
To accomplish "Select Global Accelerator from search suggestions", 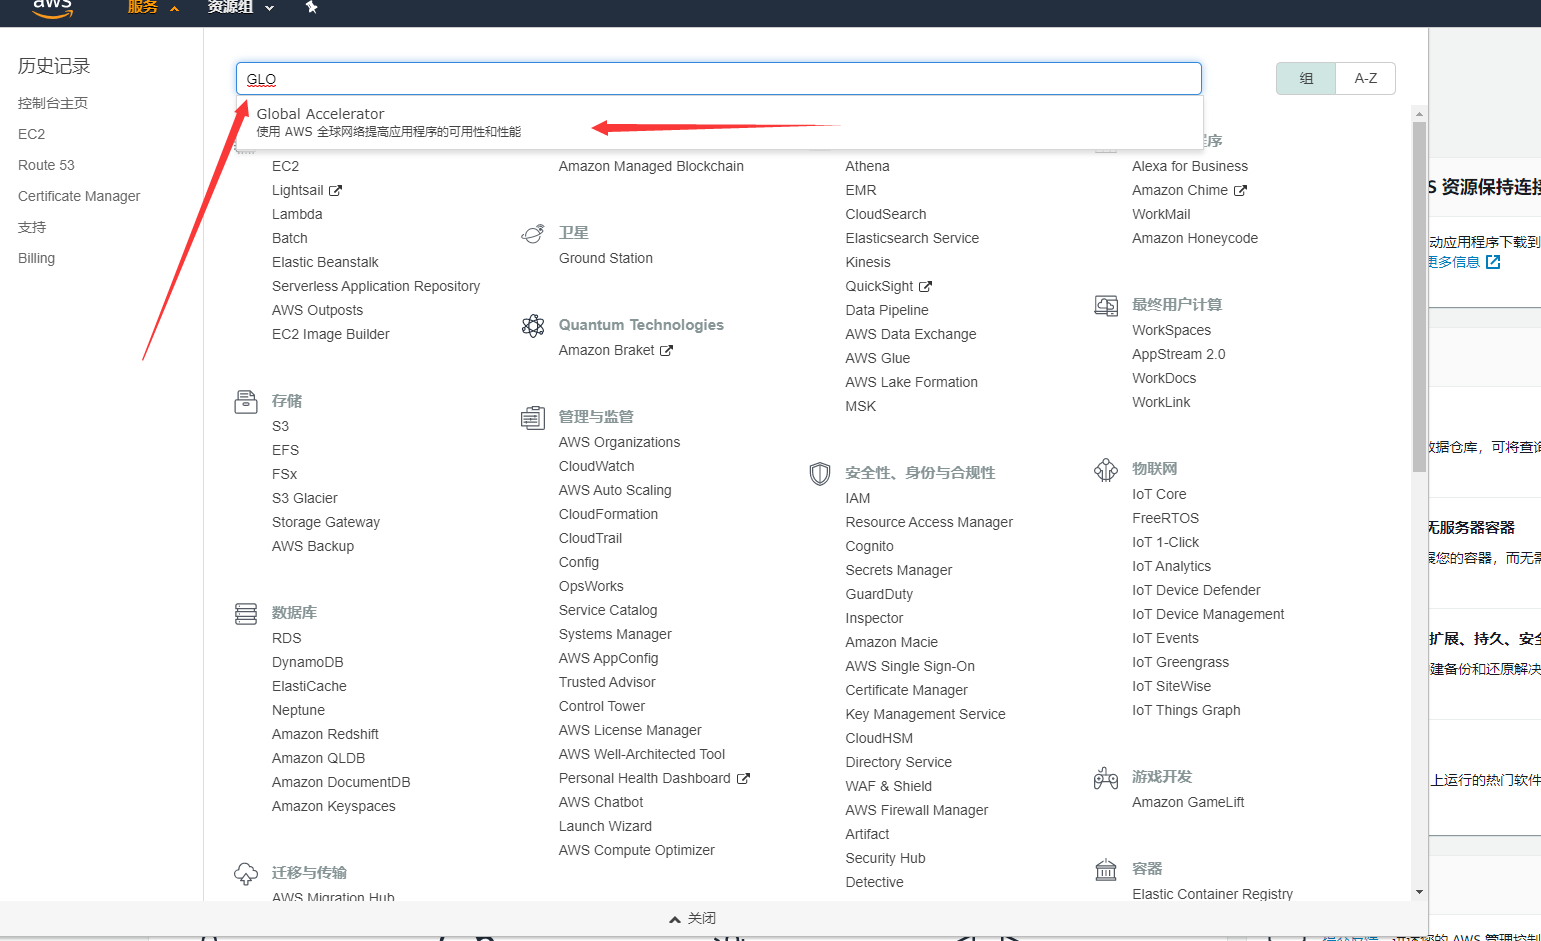I will point(321,114).
